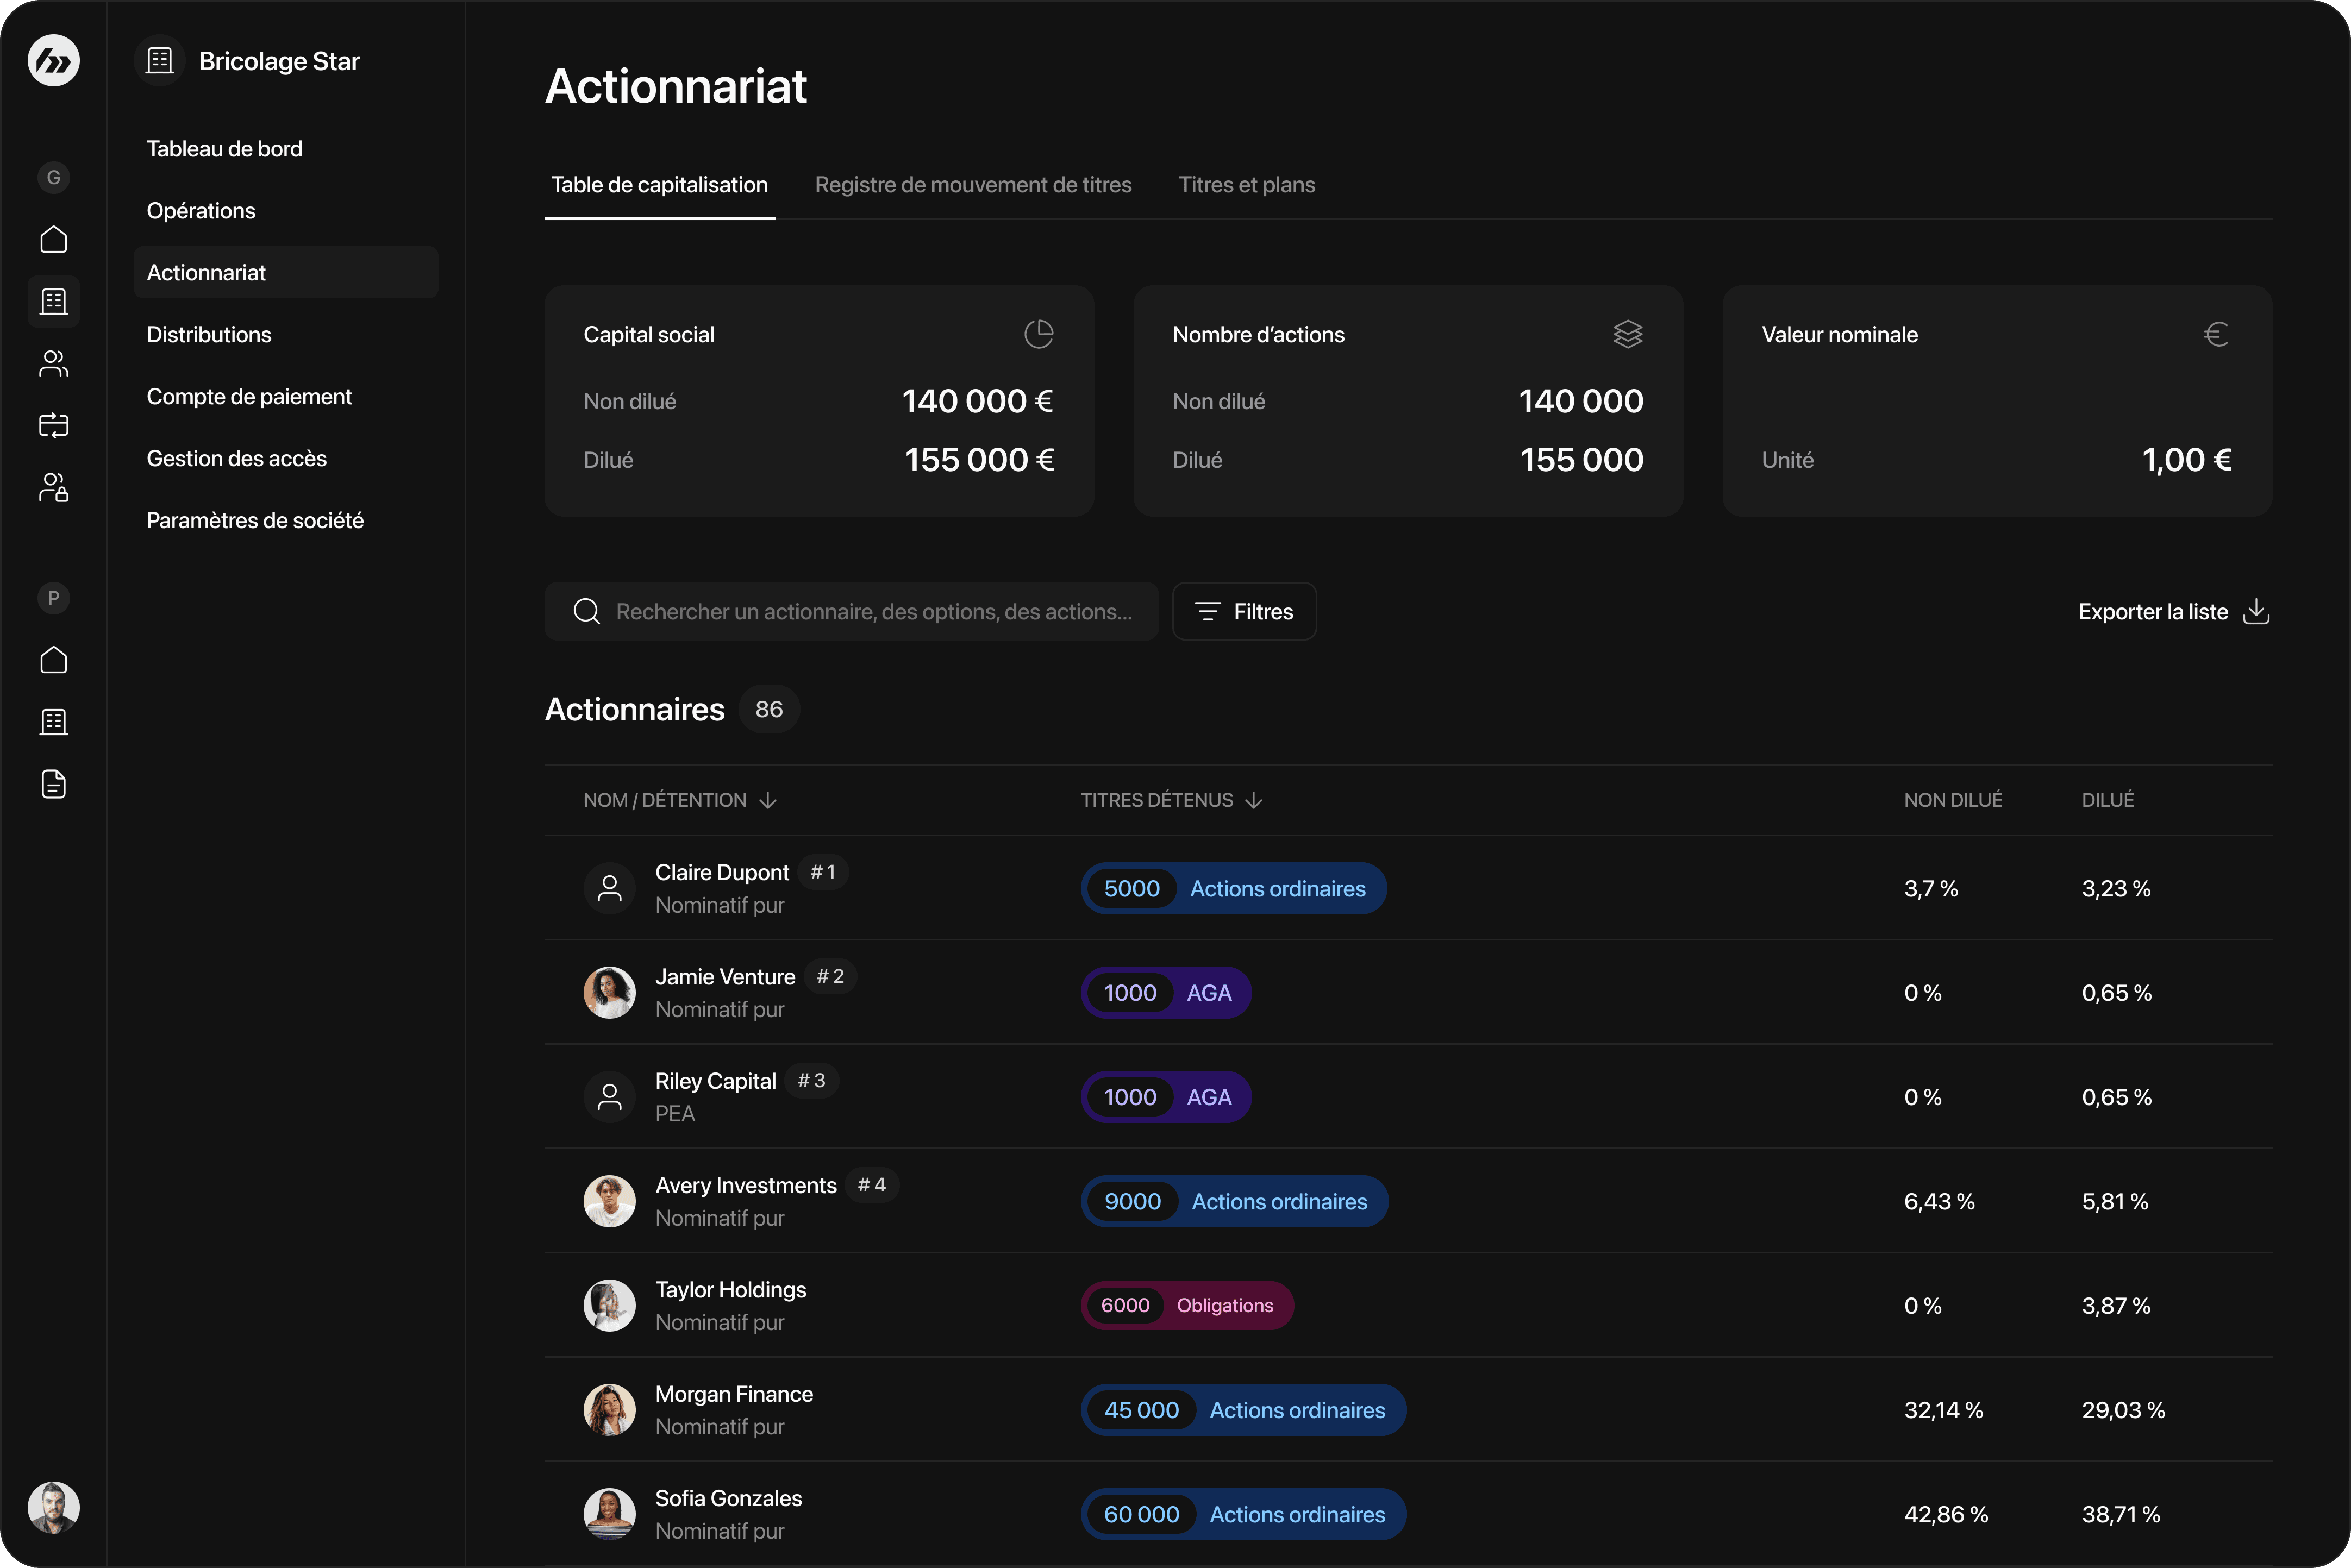
Task: Open the user profile avatar at the bottom left
Action: 54,1507
